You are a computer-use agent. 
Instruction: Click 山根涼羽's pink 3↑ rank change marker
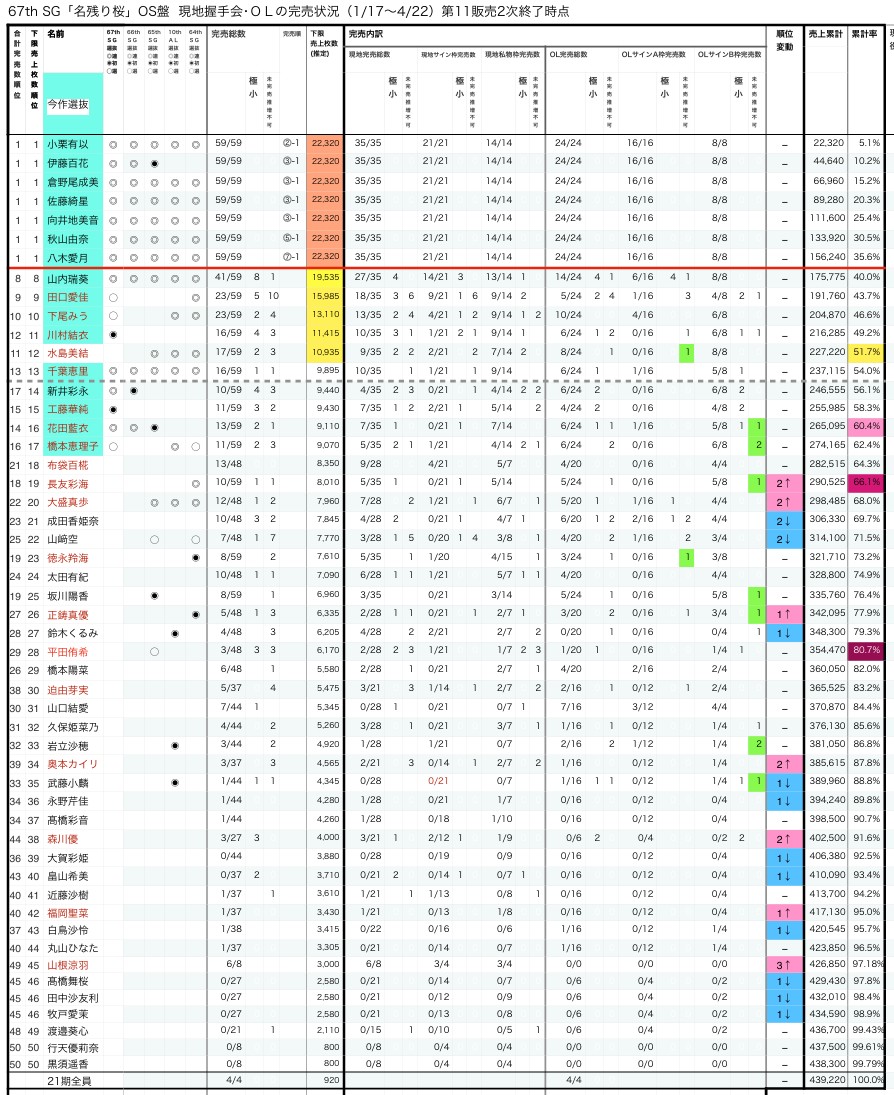783,965
